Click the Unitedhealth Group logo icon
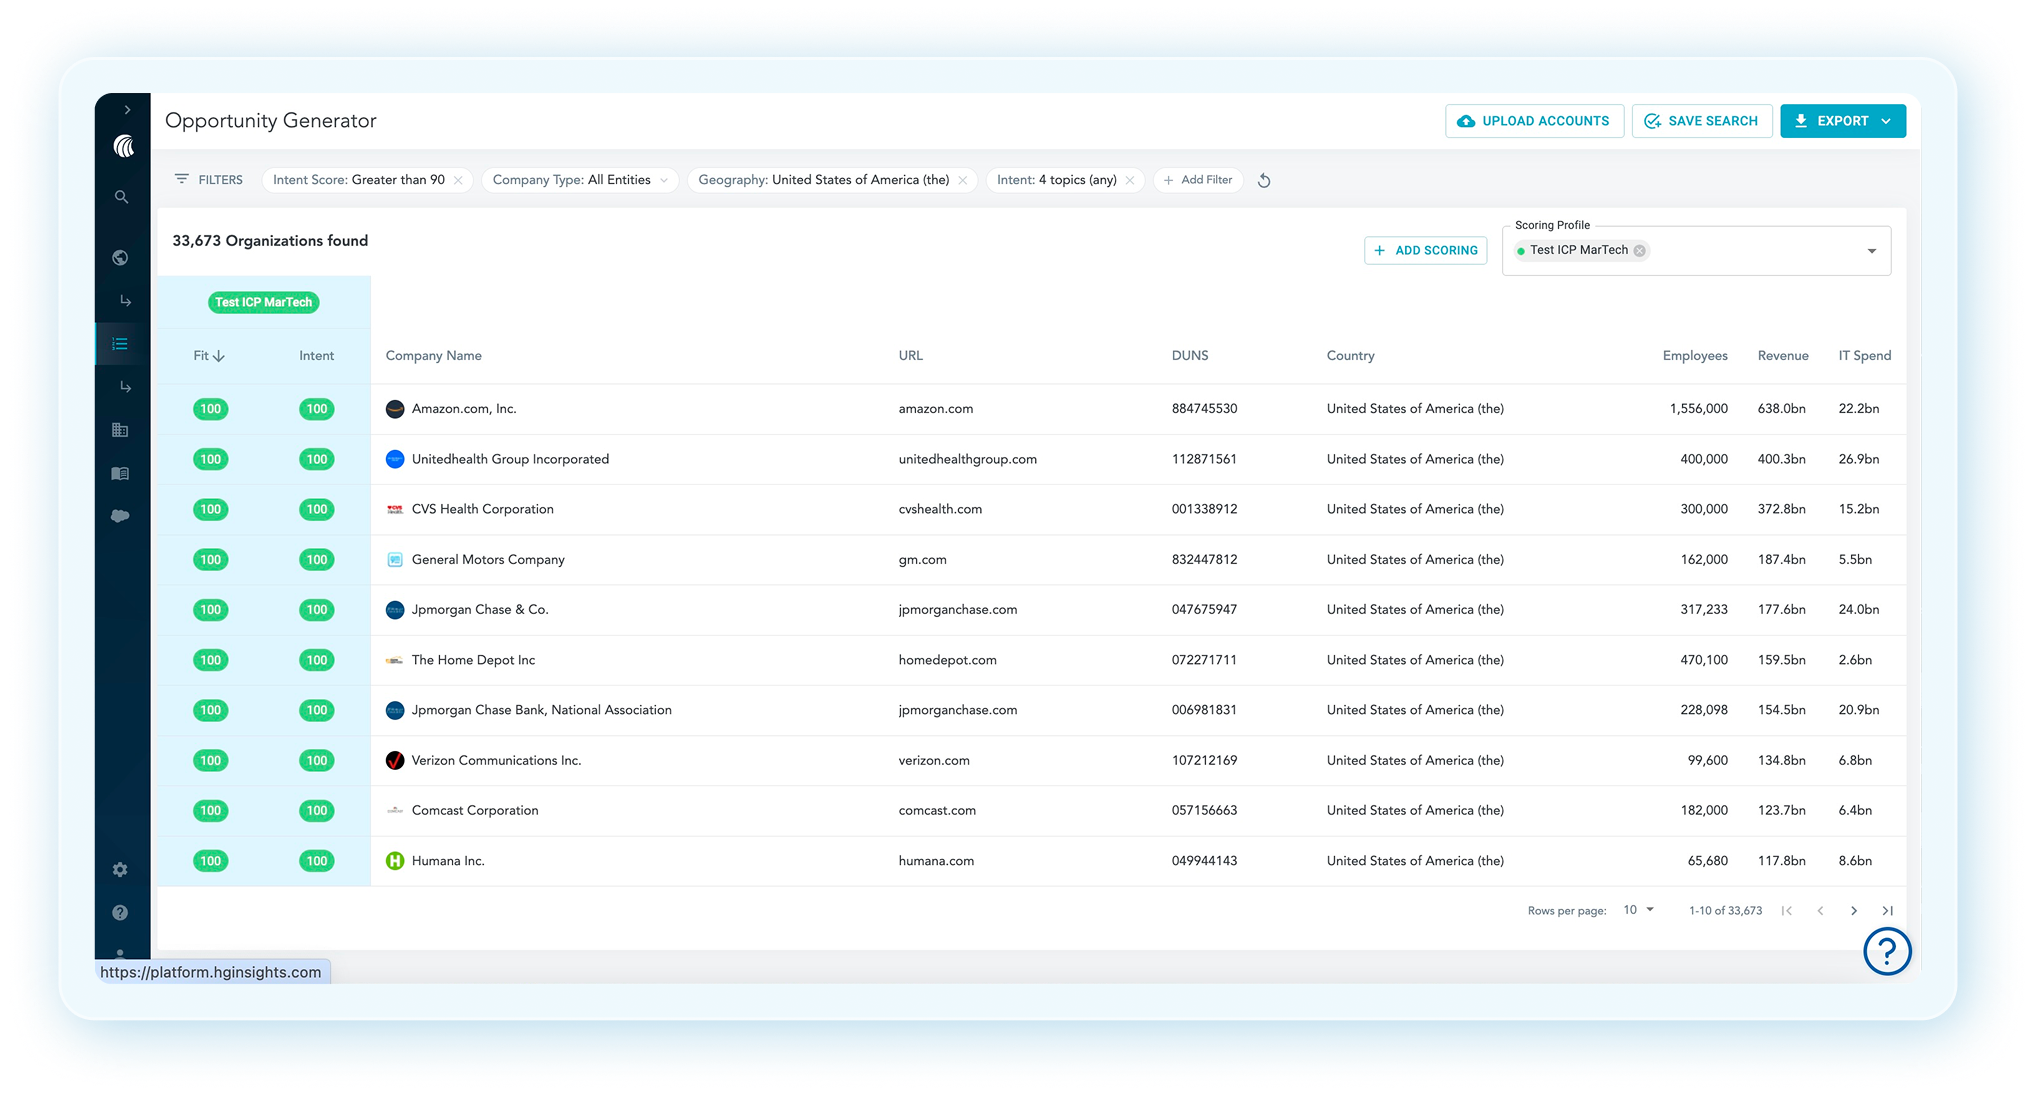 coord(395,459)
